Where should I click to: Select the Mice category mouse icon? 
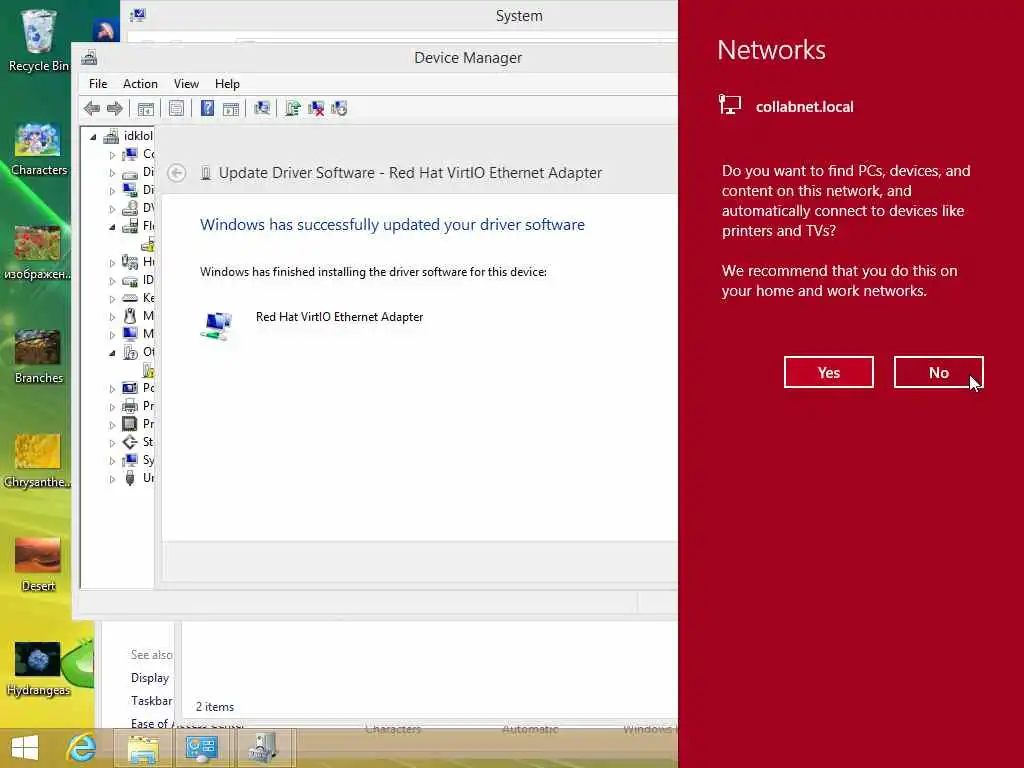coord(130,316)
